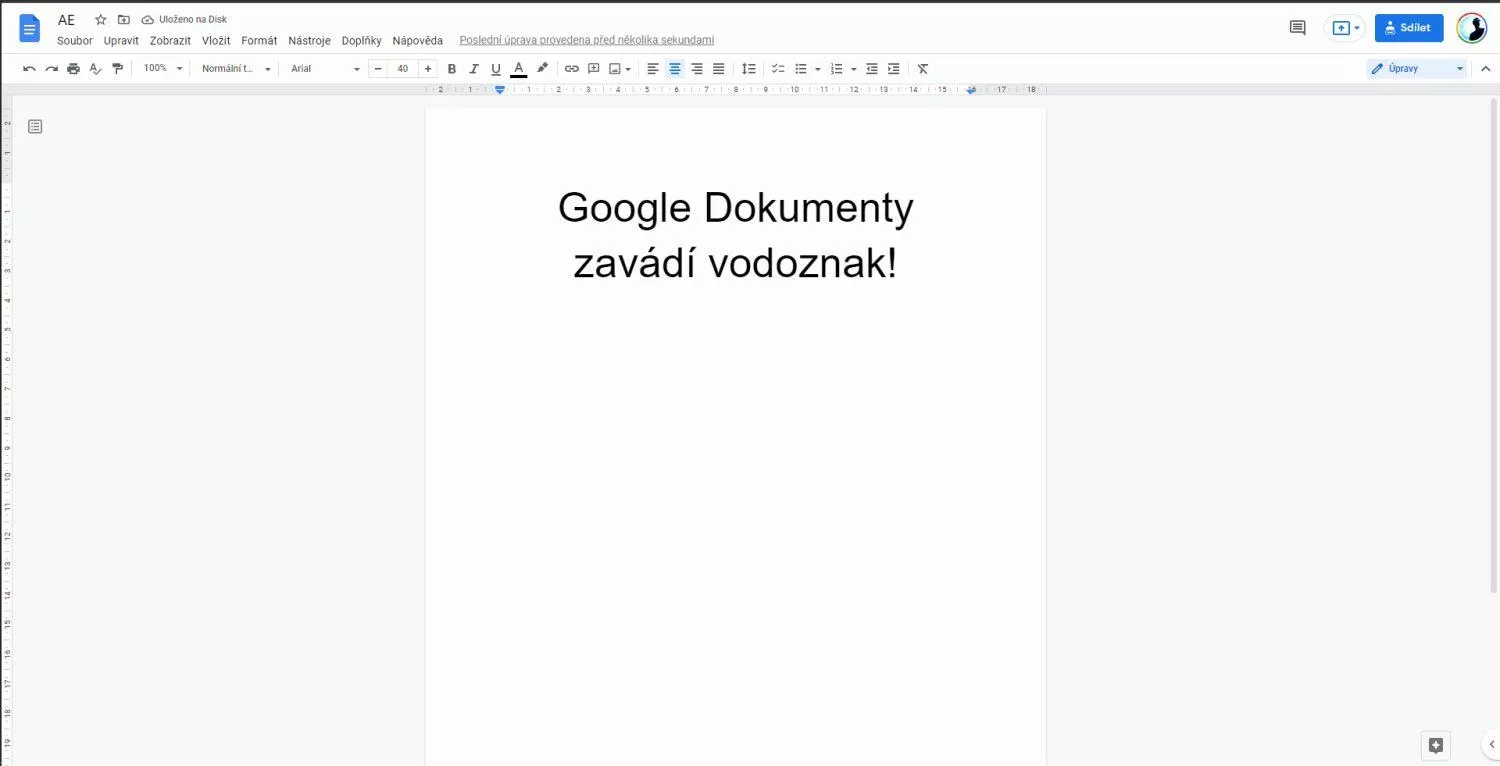Screen dimensions: 1500x766
Task: Open the Zobrazit menu
Action: tap(170, 41)
